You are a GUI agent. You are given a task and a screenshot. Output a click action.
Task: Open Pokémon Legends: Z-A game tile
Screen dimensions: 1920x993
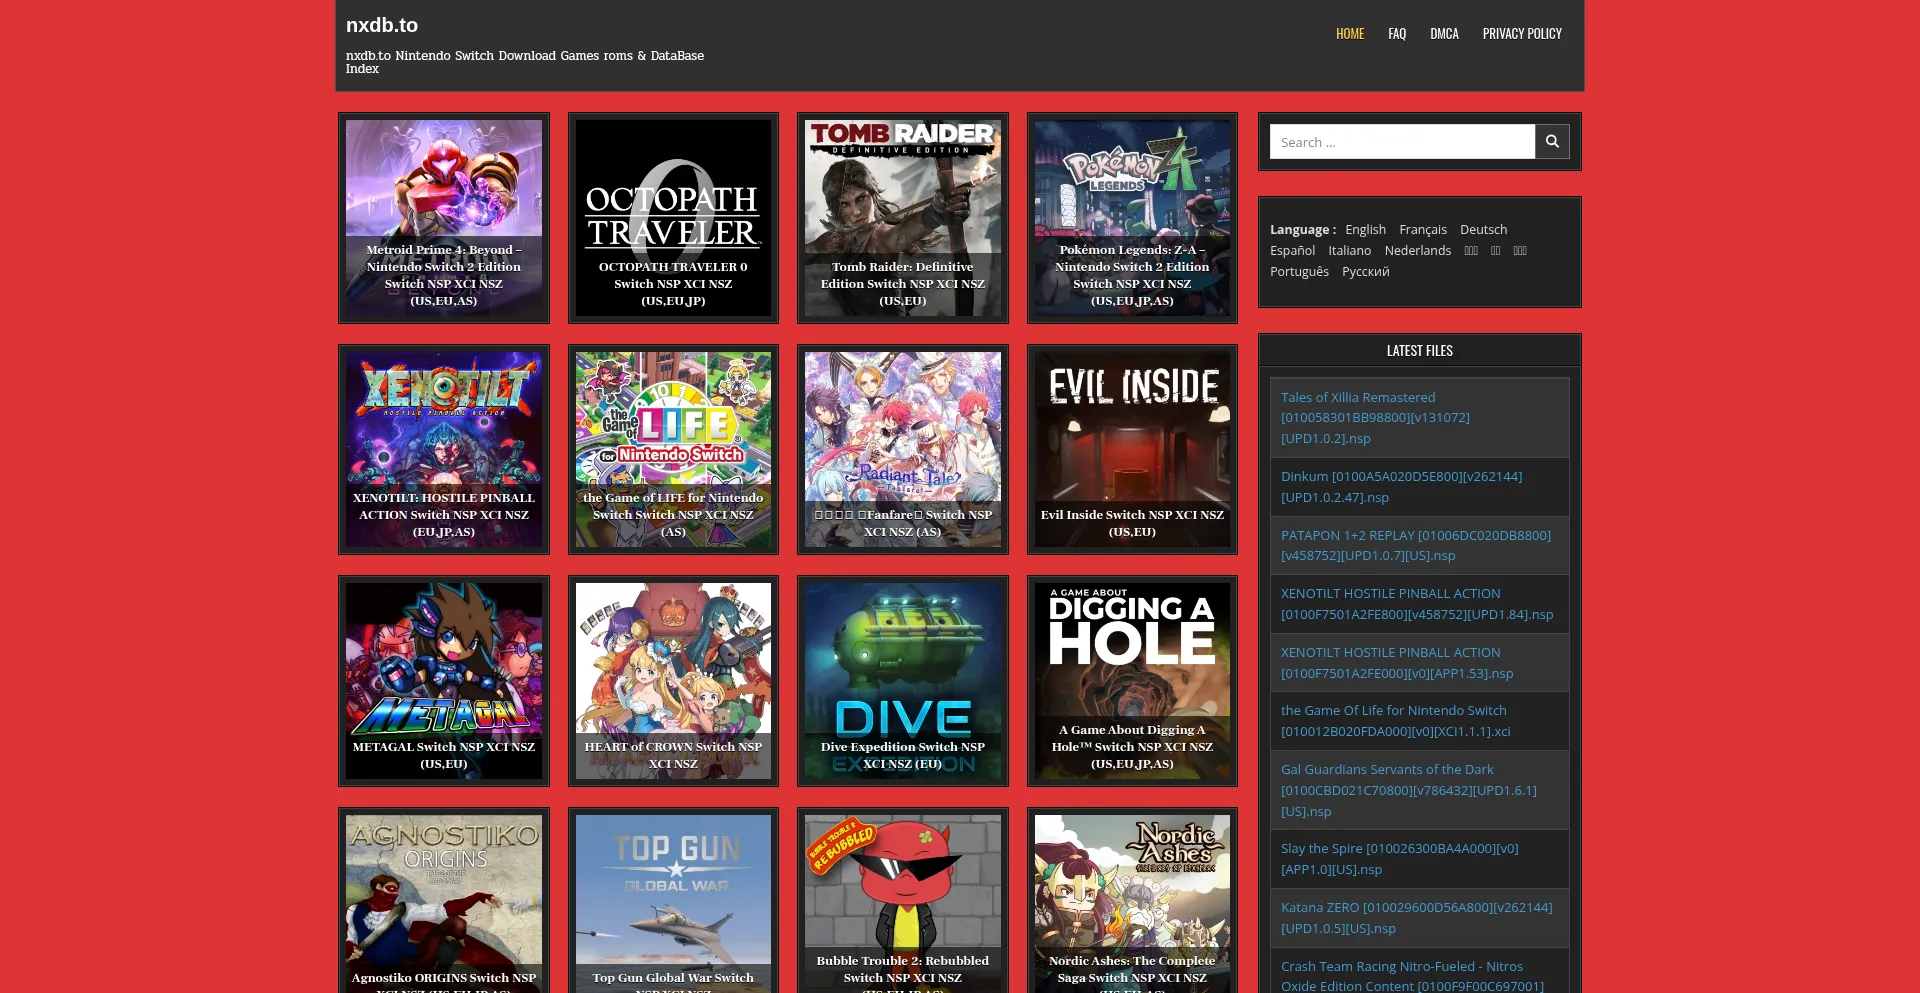pyautogui.click(x=1132, y=218)
